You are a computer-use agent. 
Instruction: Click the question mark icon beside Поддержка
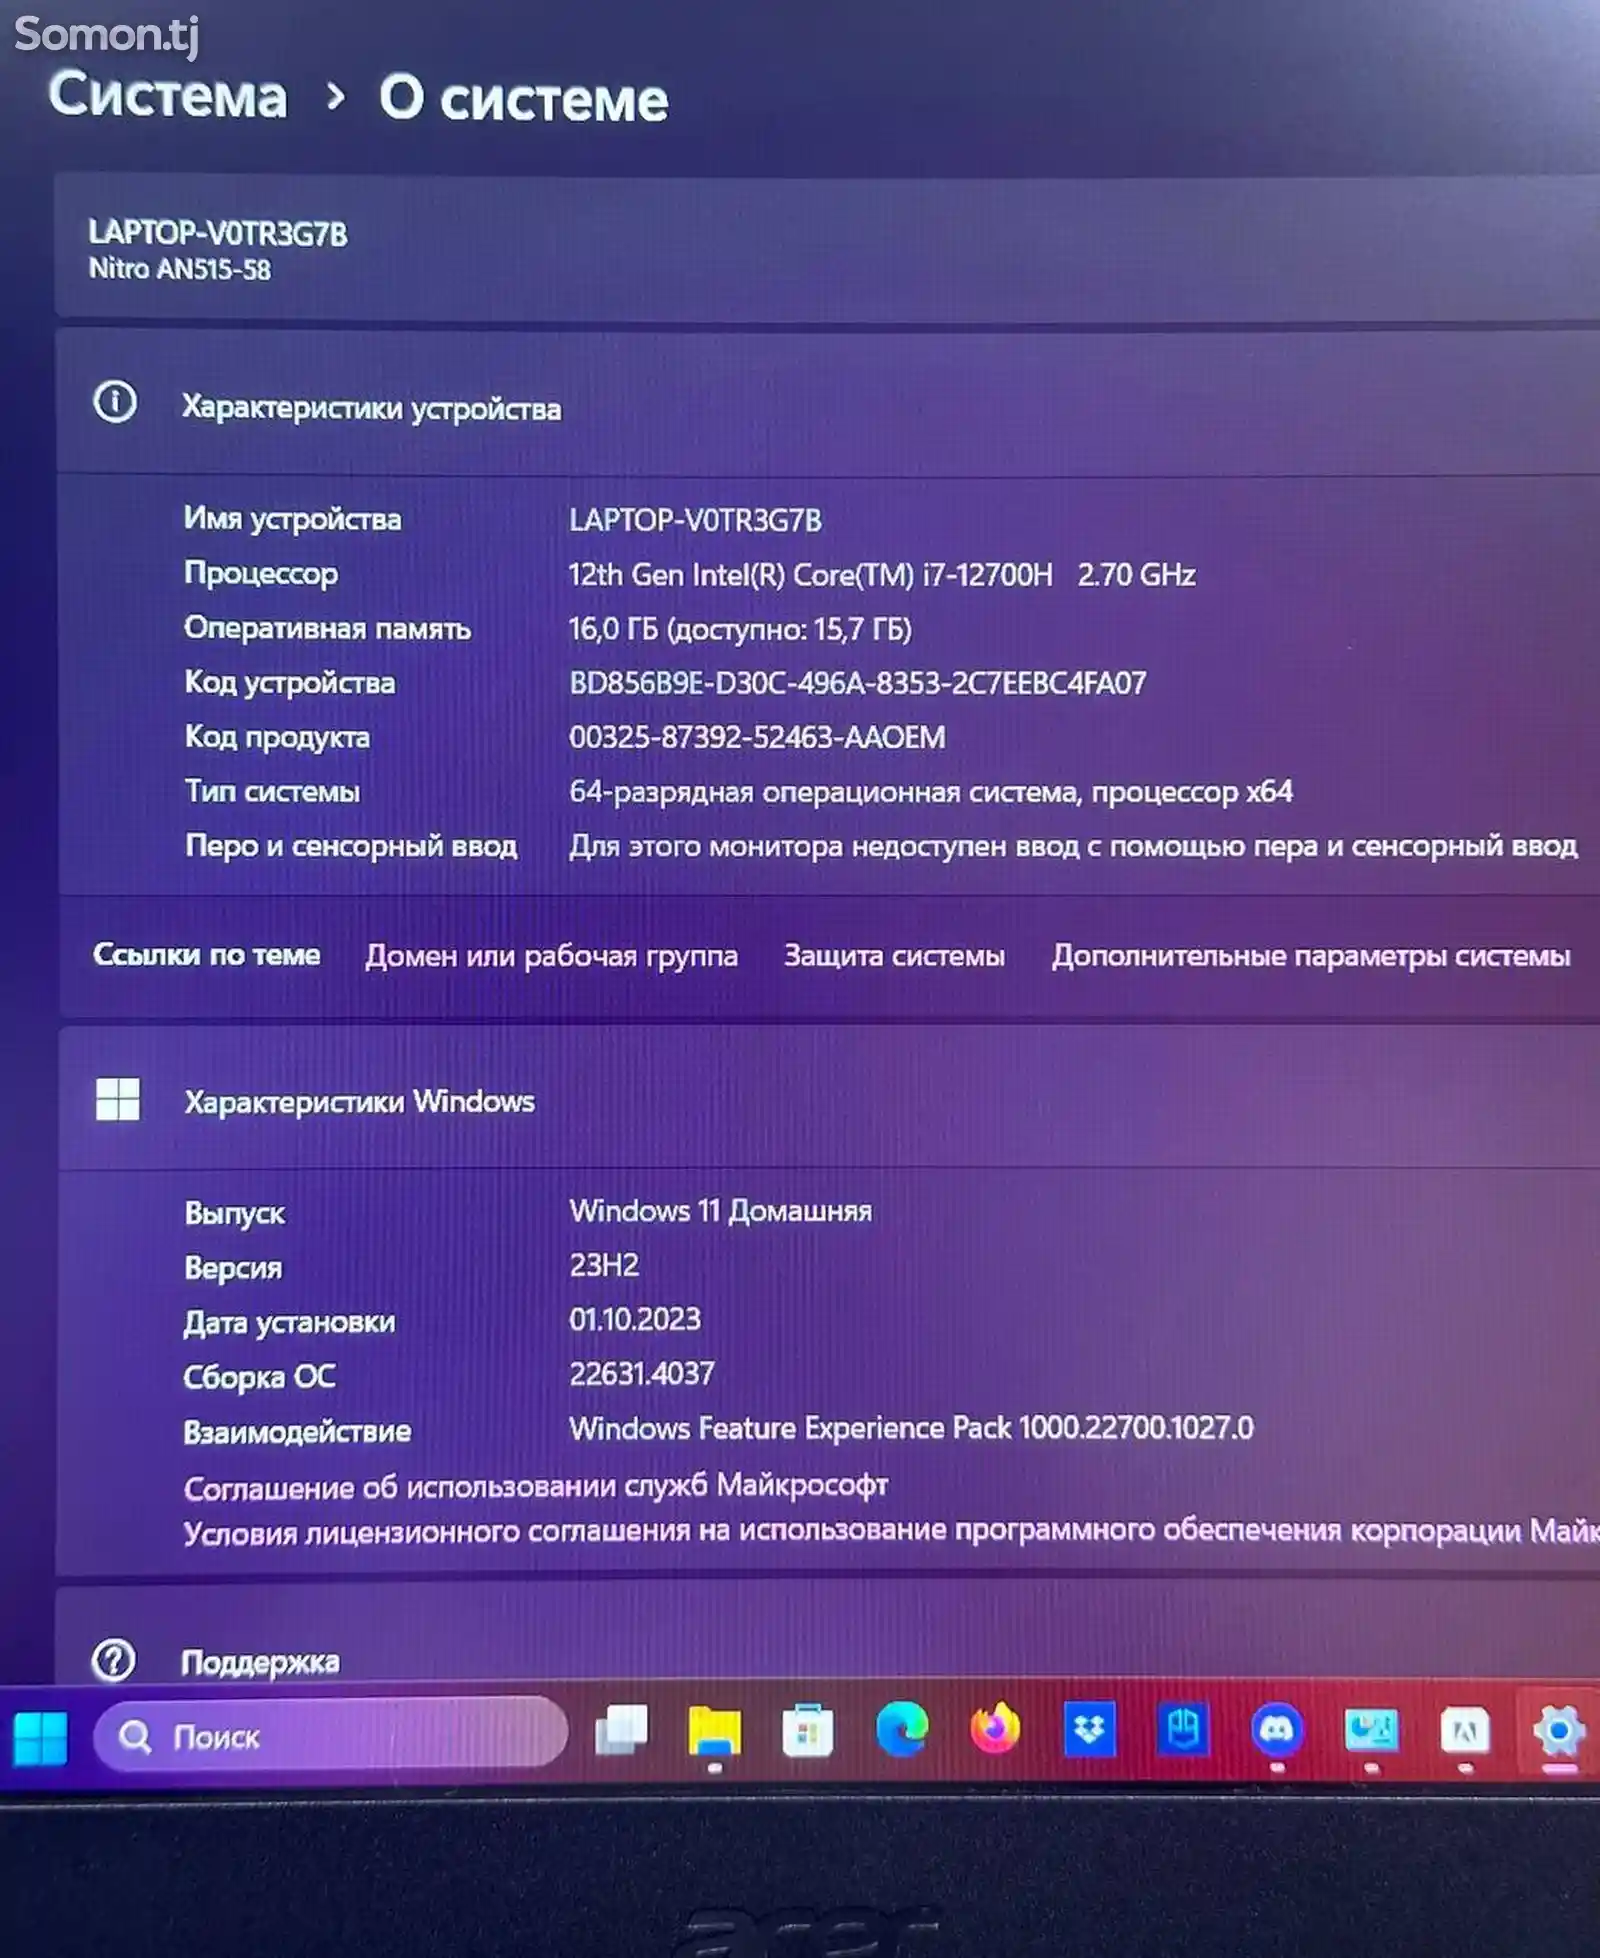[113, 1661]
